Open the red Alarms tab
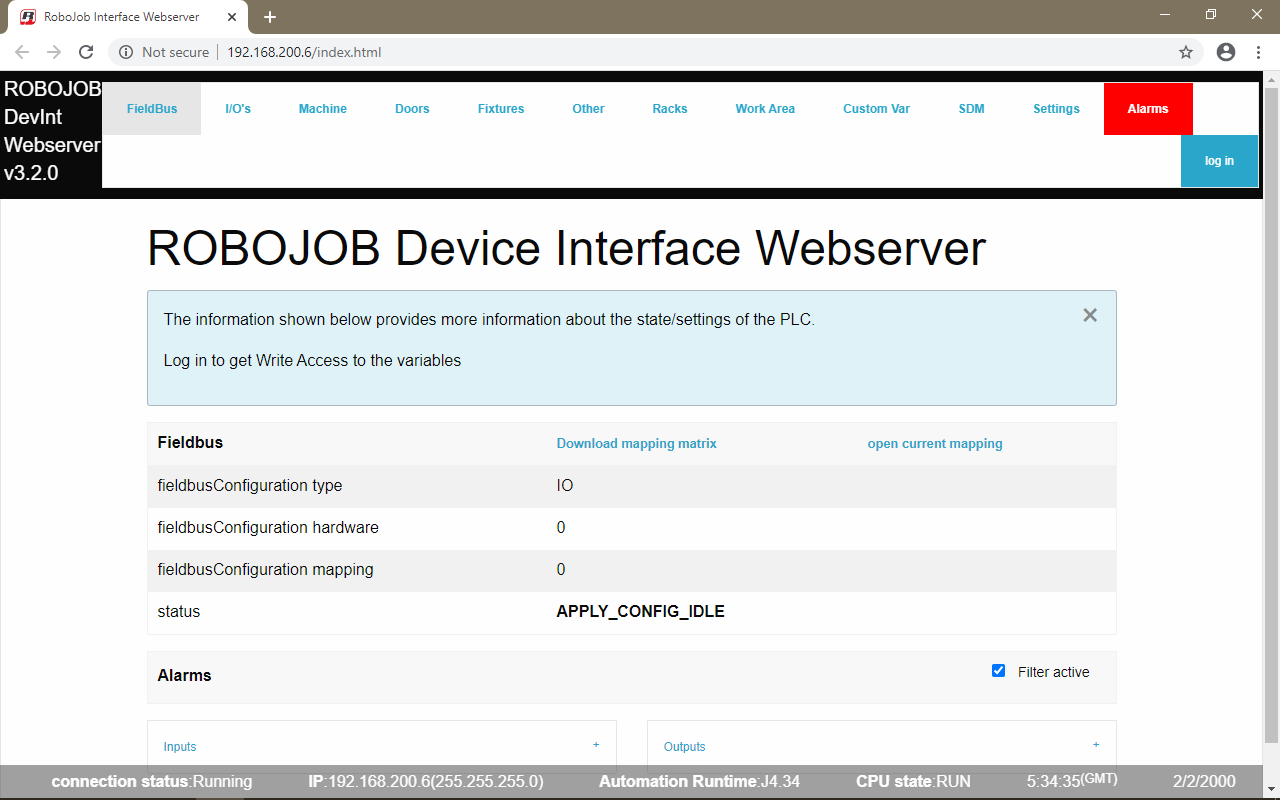The height and width of the screenshot is (800, 1280). [x=1148, y=109]
